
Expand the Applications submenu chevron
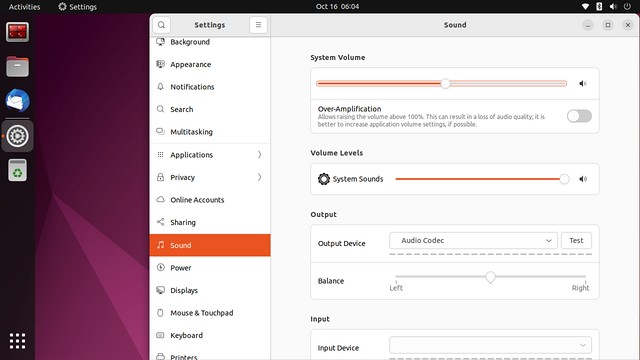[x=260, y=155]
